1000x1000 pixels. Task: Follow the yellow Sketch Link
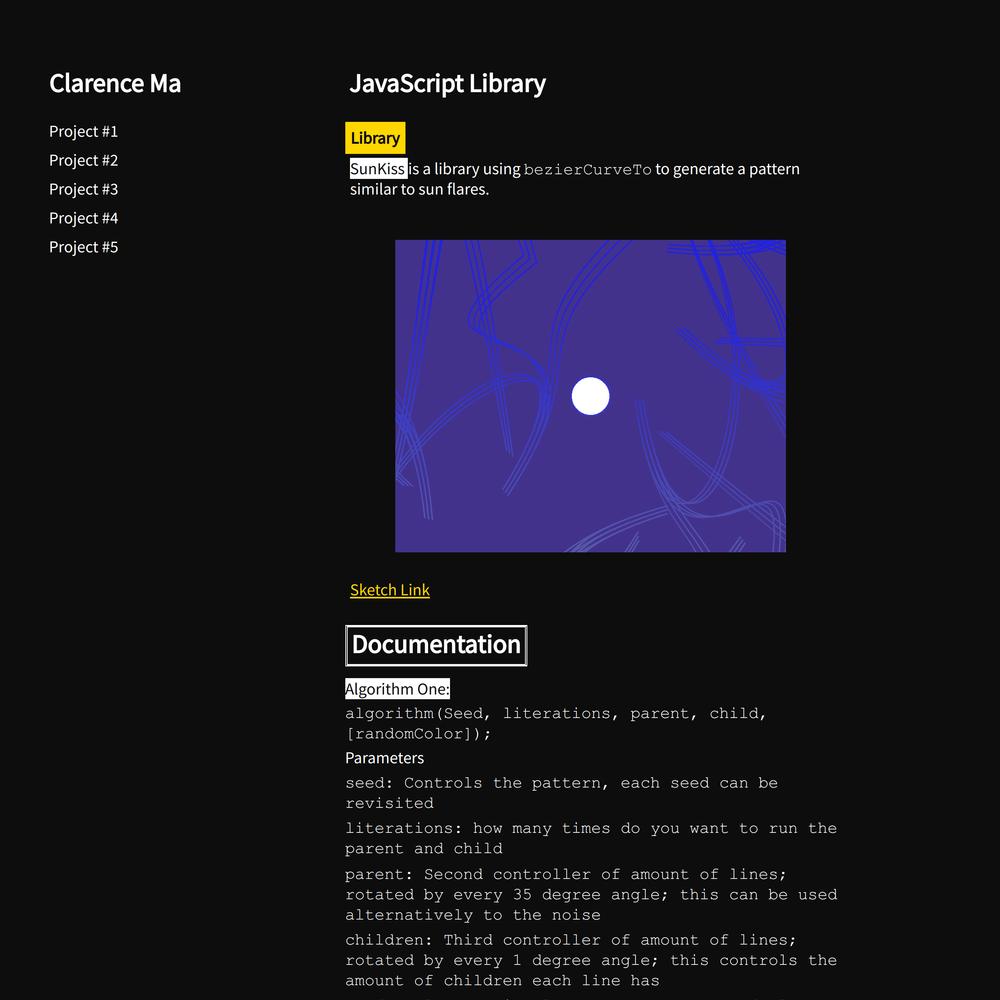click(390, 590)
